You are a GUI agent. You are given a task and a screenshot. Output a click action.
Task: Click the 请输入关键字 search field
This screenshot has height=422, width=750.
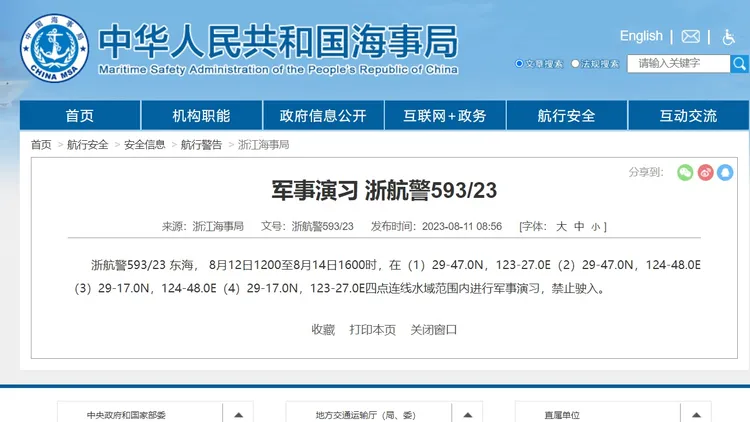tap(679, 64)
